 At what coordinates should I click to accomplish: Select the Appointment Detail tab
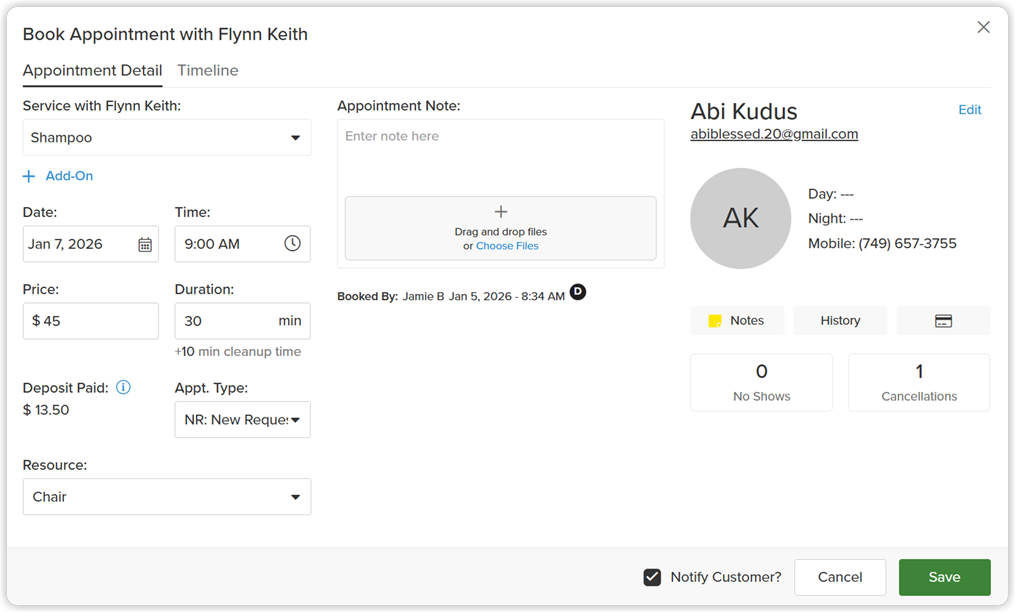coord(93,71)
